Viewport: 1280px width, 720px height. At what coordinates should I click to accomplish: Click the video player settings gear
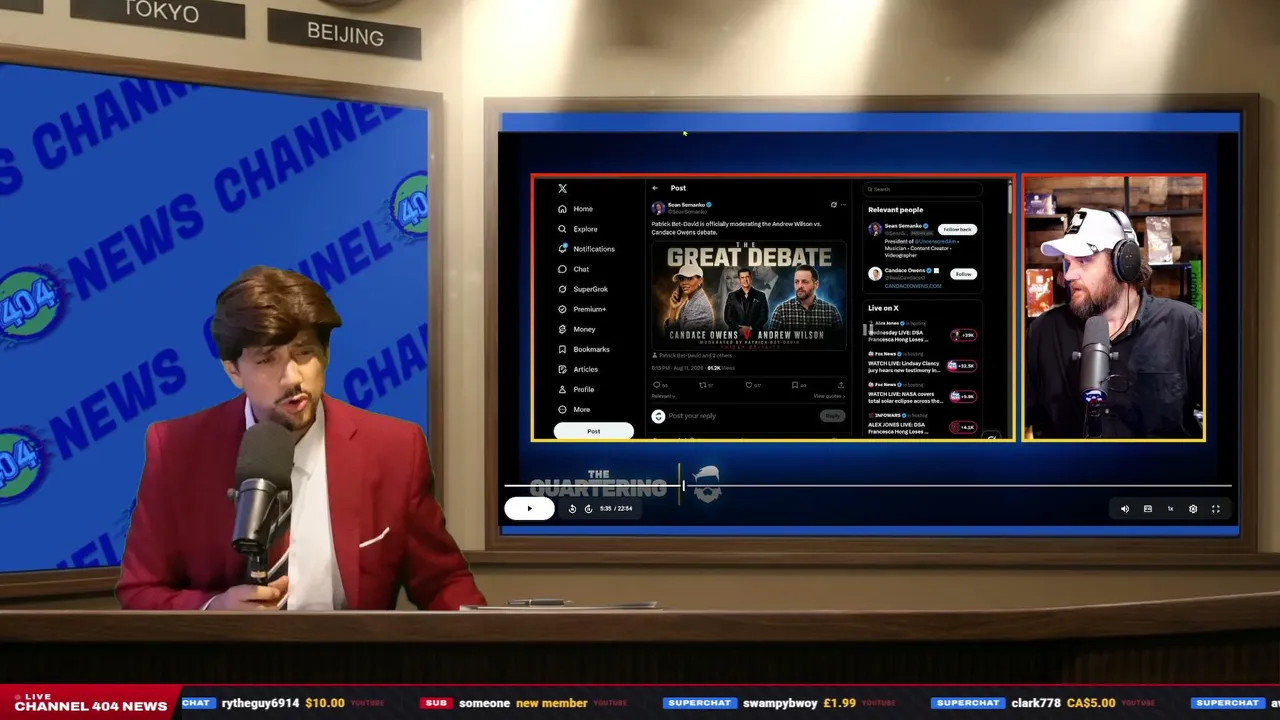pos(1193,509)
